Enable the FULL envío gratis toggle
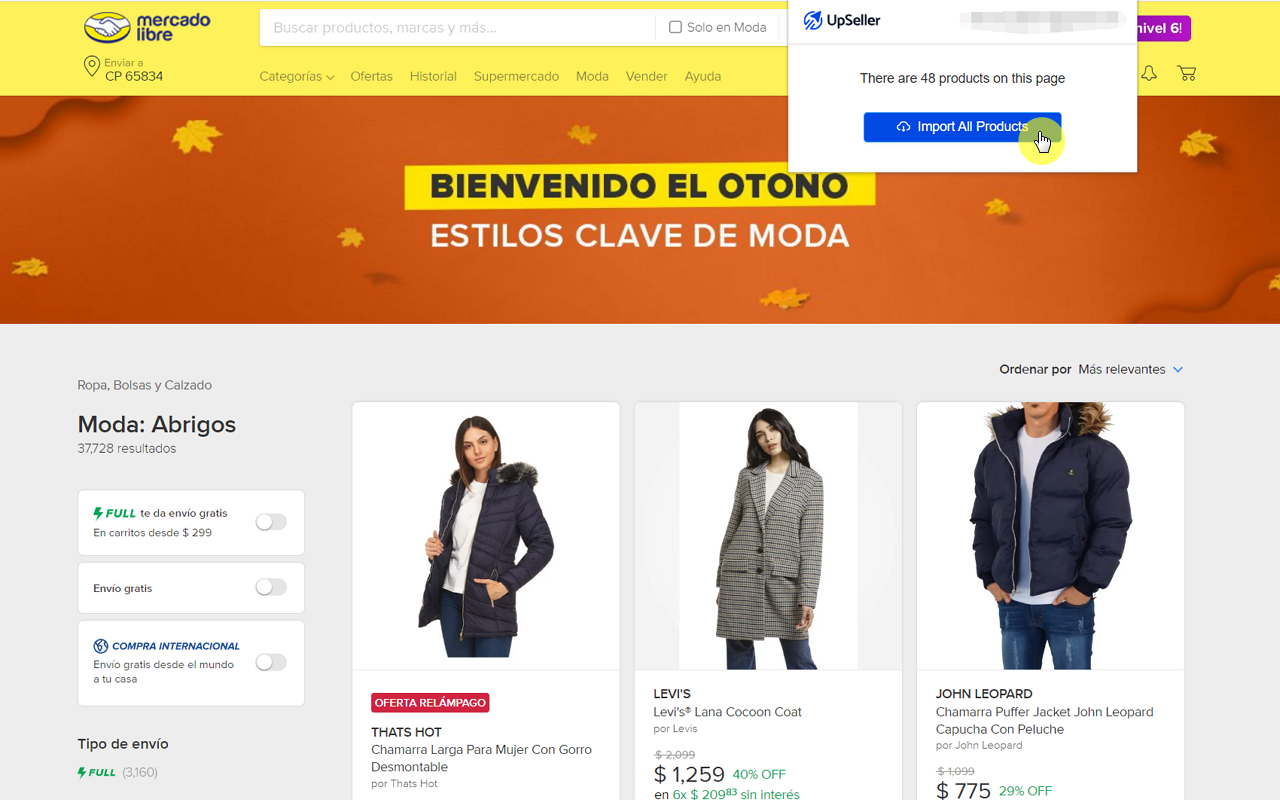 click(271, 522)
